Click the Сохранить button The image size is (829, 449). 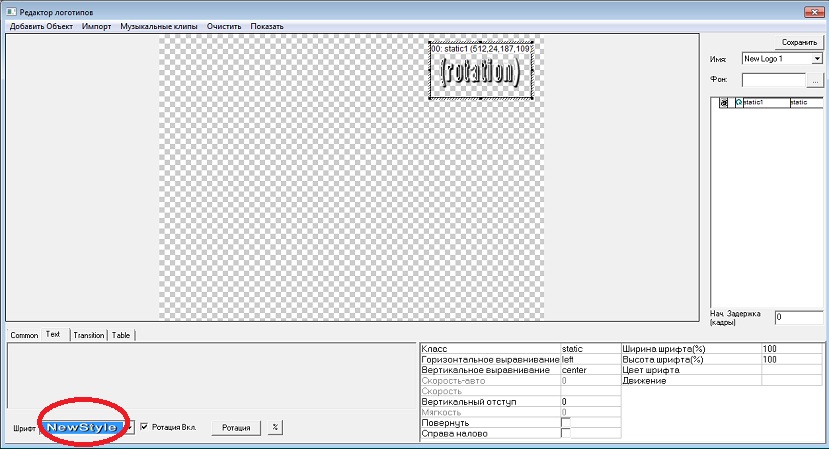[799, 42]
